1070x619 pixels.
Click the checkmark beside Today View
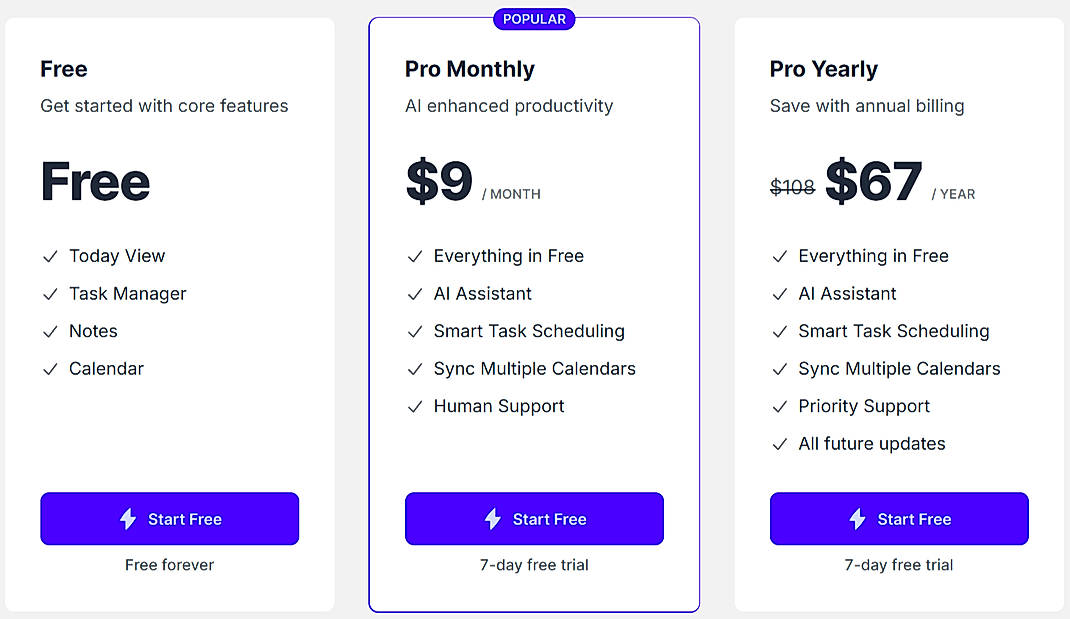[50, 256]
